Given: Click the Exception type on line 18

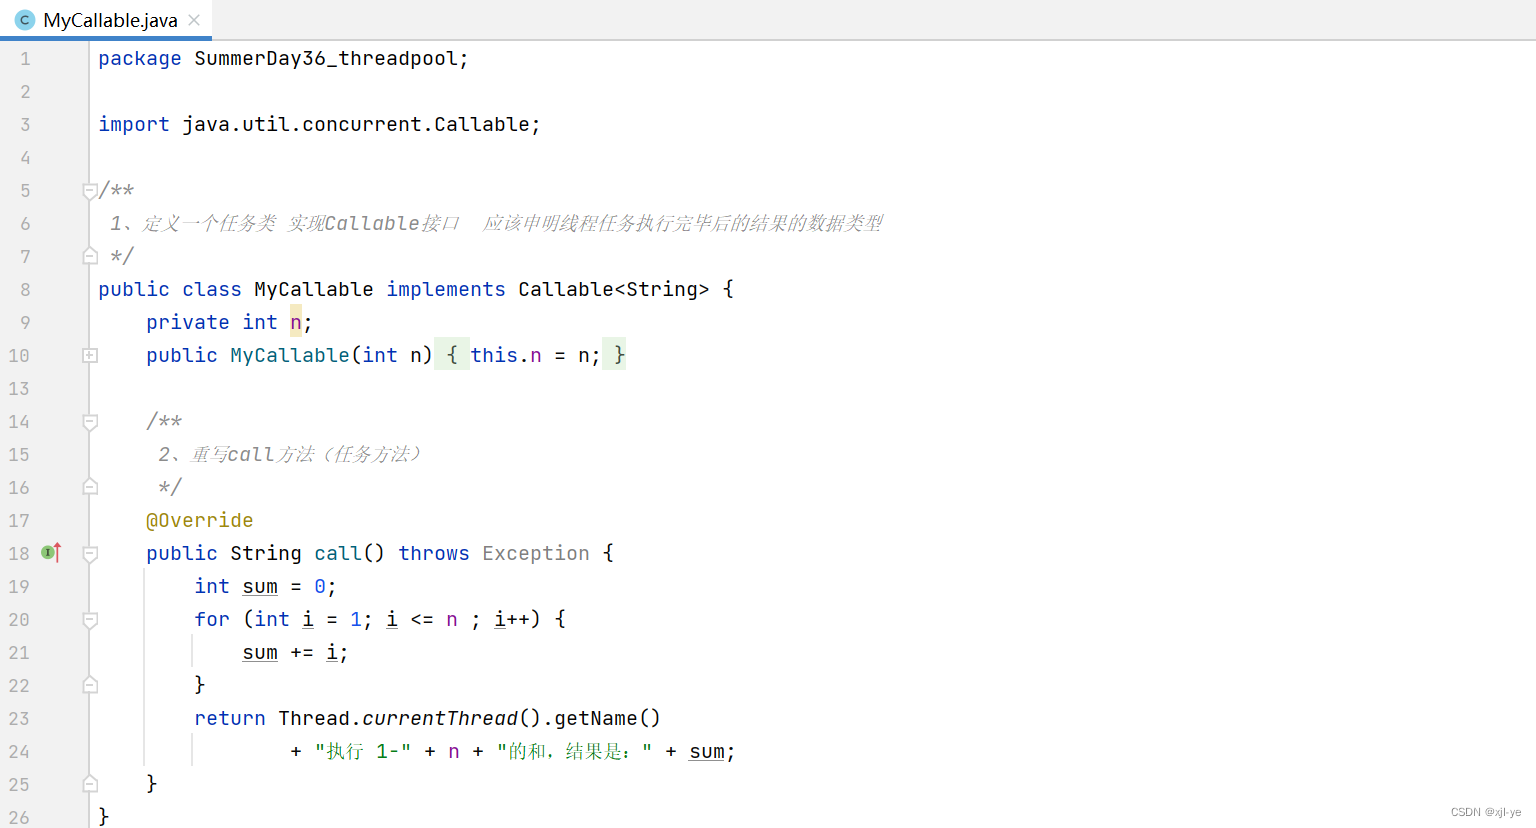Looking at the screenshot, I should [536, 554].
